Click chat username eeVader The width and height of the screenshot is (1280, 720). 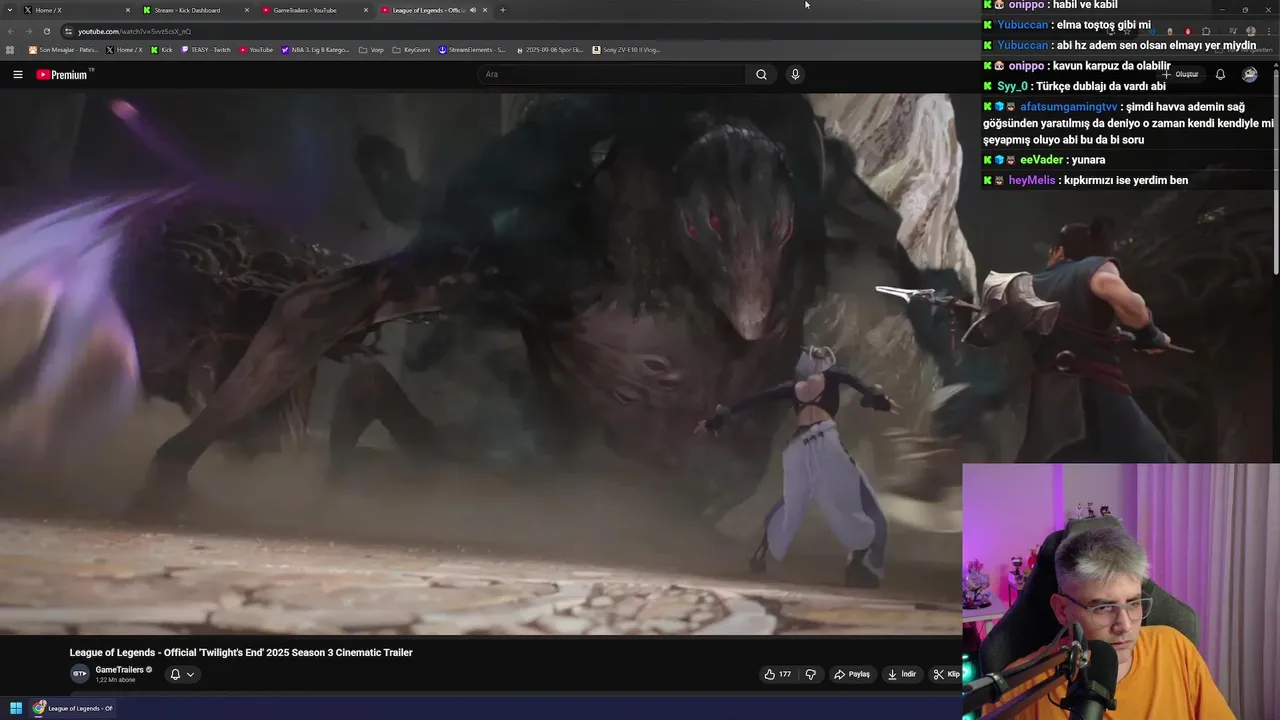tap(1041, 160)
